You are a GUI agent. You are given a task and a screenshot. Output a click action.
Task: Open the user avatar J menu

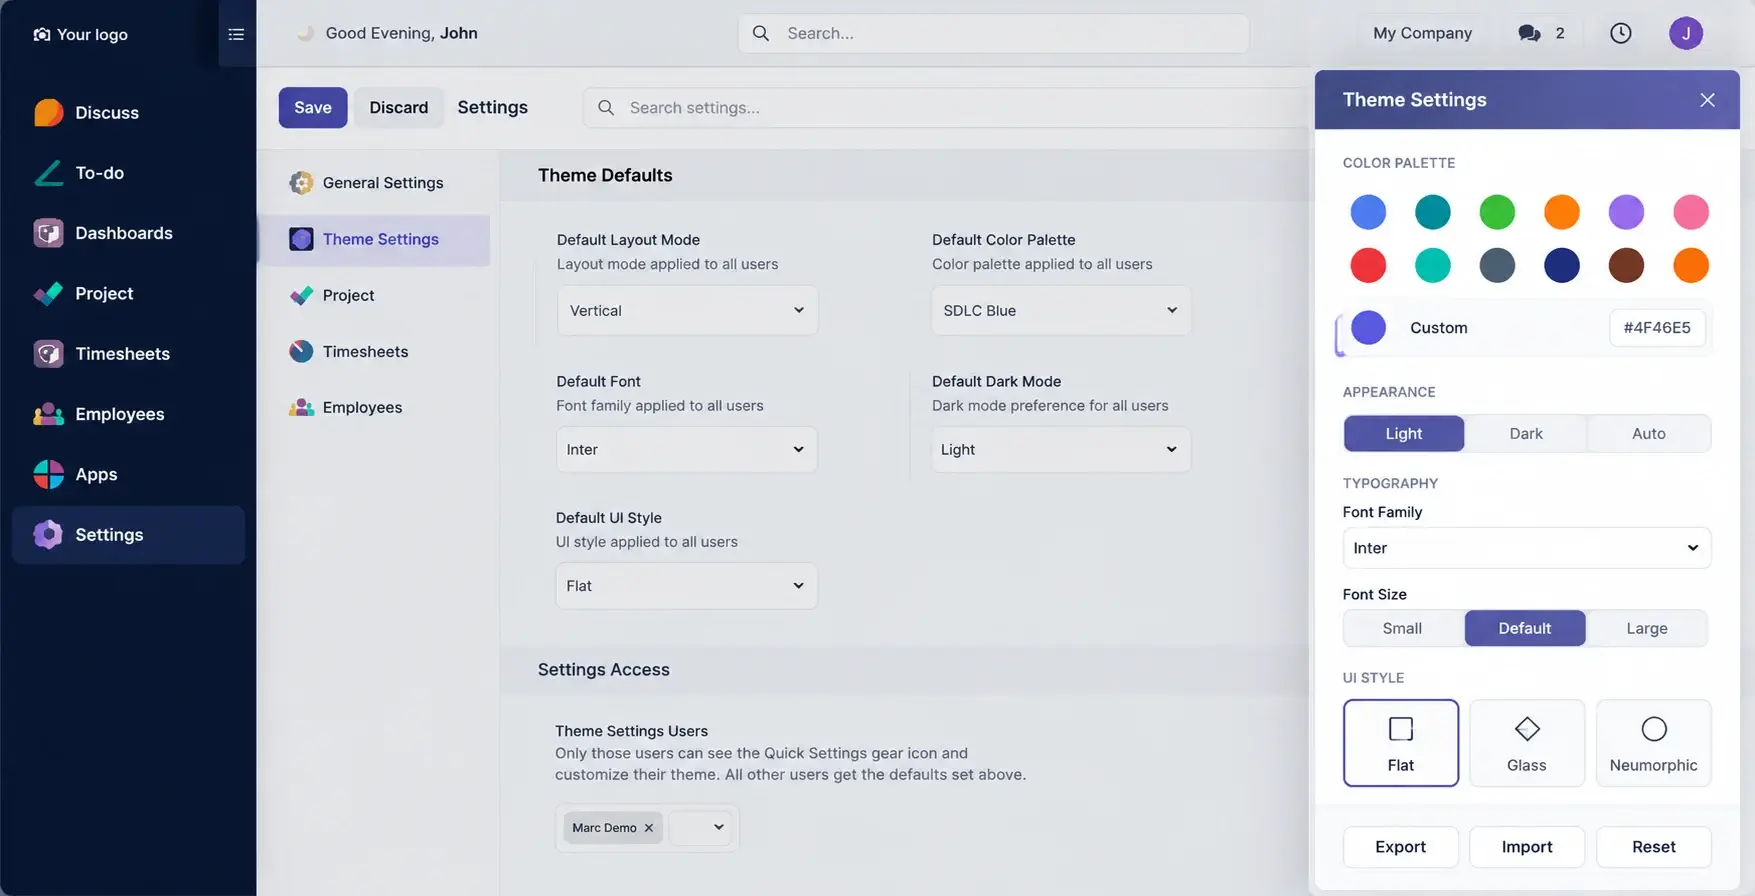pos(1686,33)
